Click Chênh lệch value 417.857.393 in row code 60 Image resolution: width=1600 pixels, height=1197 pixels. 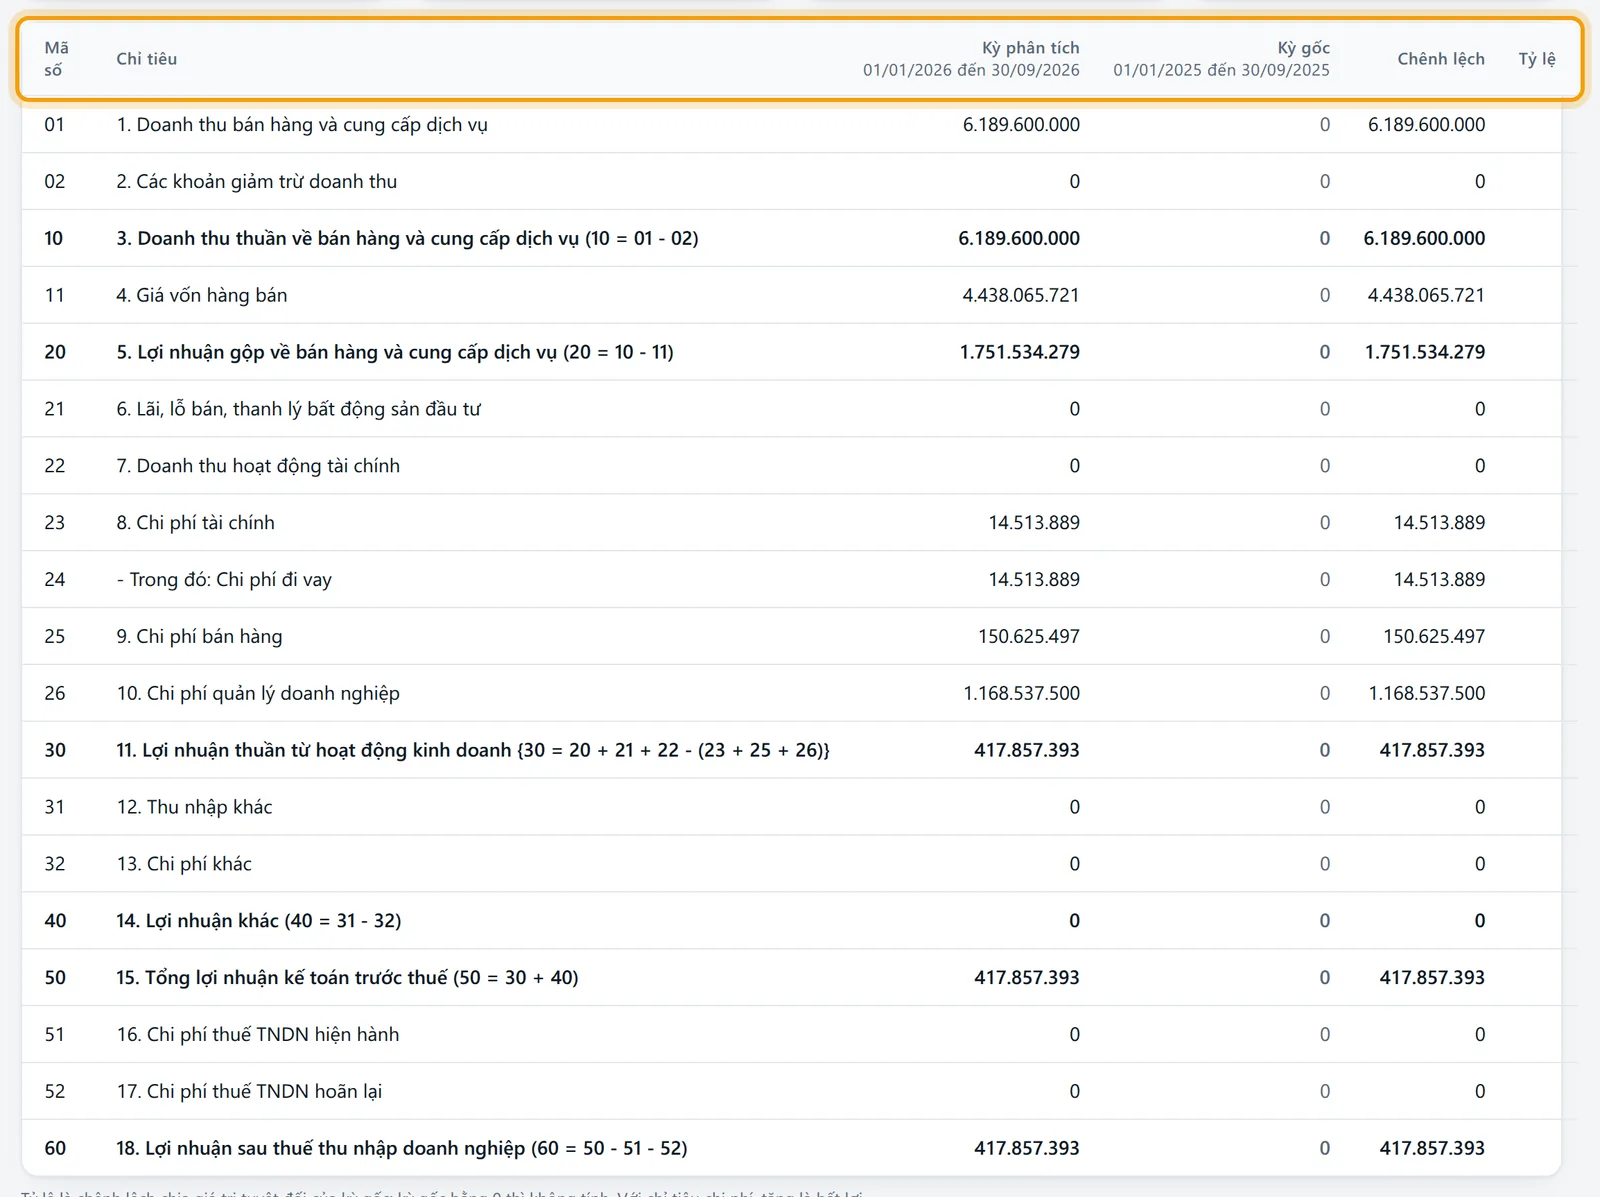point(1432,1148)
